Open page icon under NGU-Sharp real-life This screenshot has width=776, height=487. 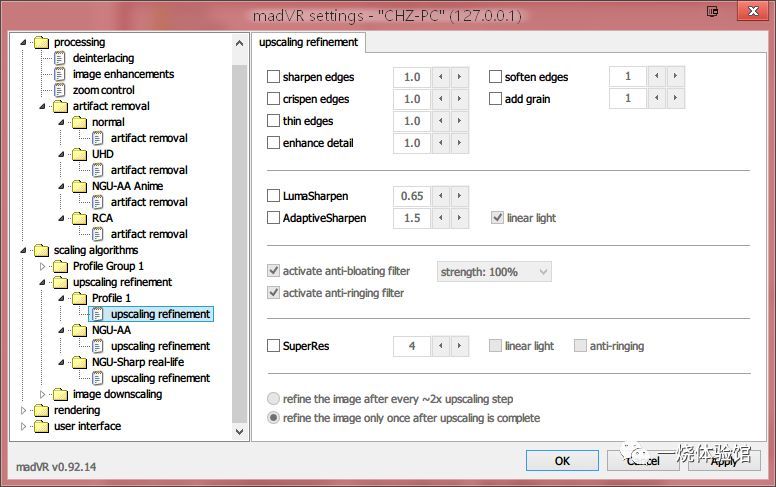tap(97, 378)
